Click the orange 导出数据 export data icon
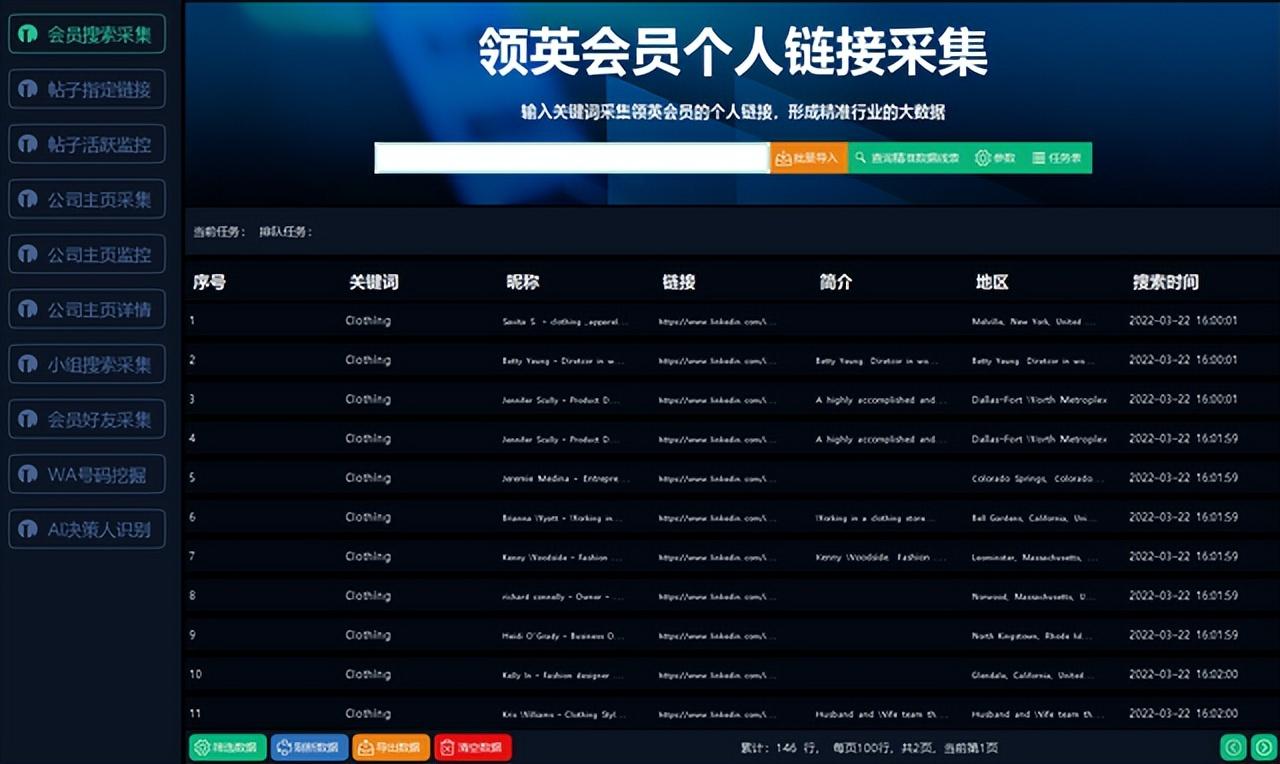The width and height of the screenshot is (1280, 764). (366, 746)
